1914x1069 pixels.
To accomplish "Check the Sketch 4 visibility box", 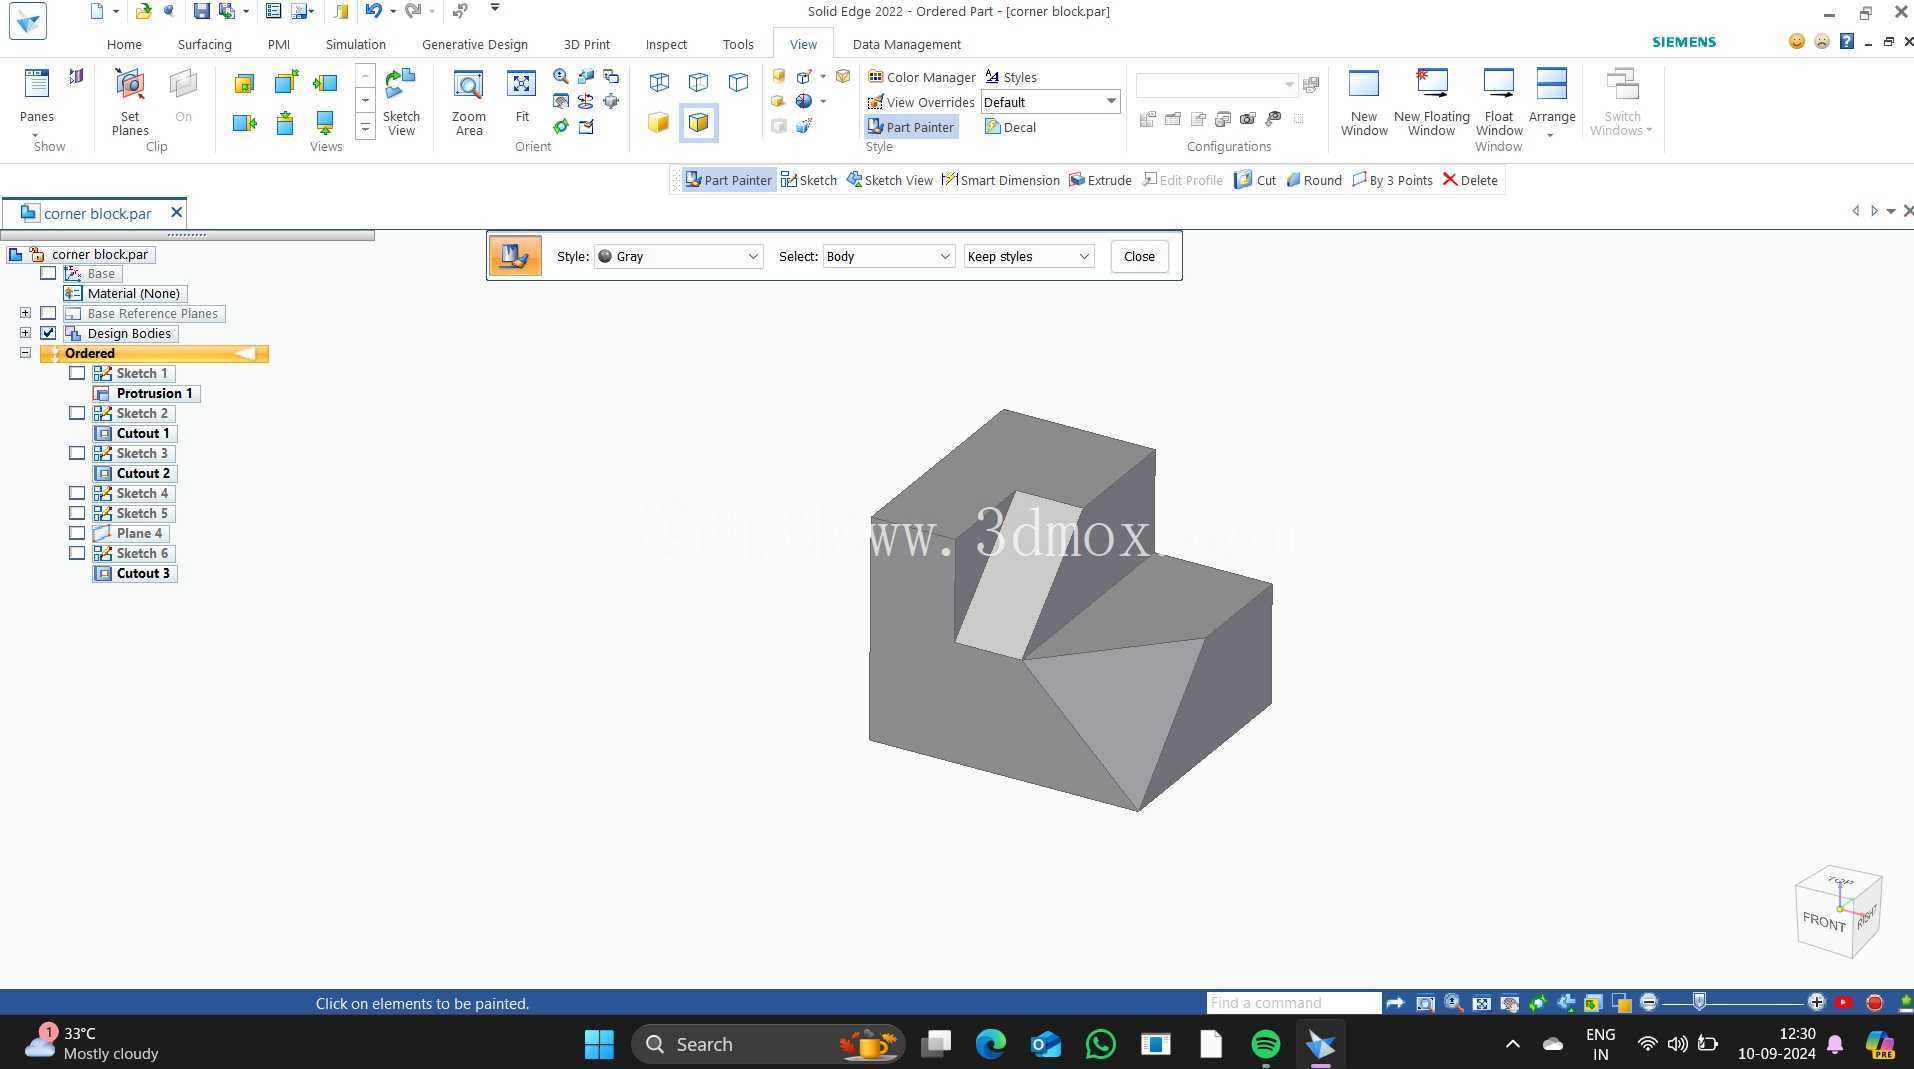I will (77, 493).
